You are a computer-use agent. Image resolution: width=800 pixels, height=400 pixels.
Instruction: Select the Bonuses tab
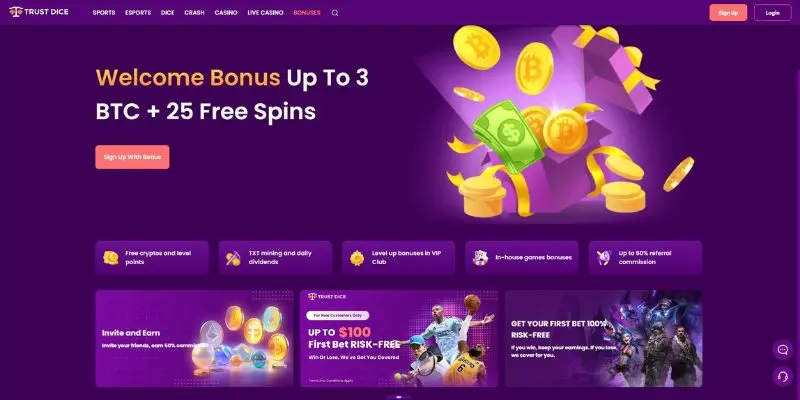[307, 13]
